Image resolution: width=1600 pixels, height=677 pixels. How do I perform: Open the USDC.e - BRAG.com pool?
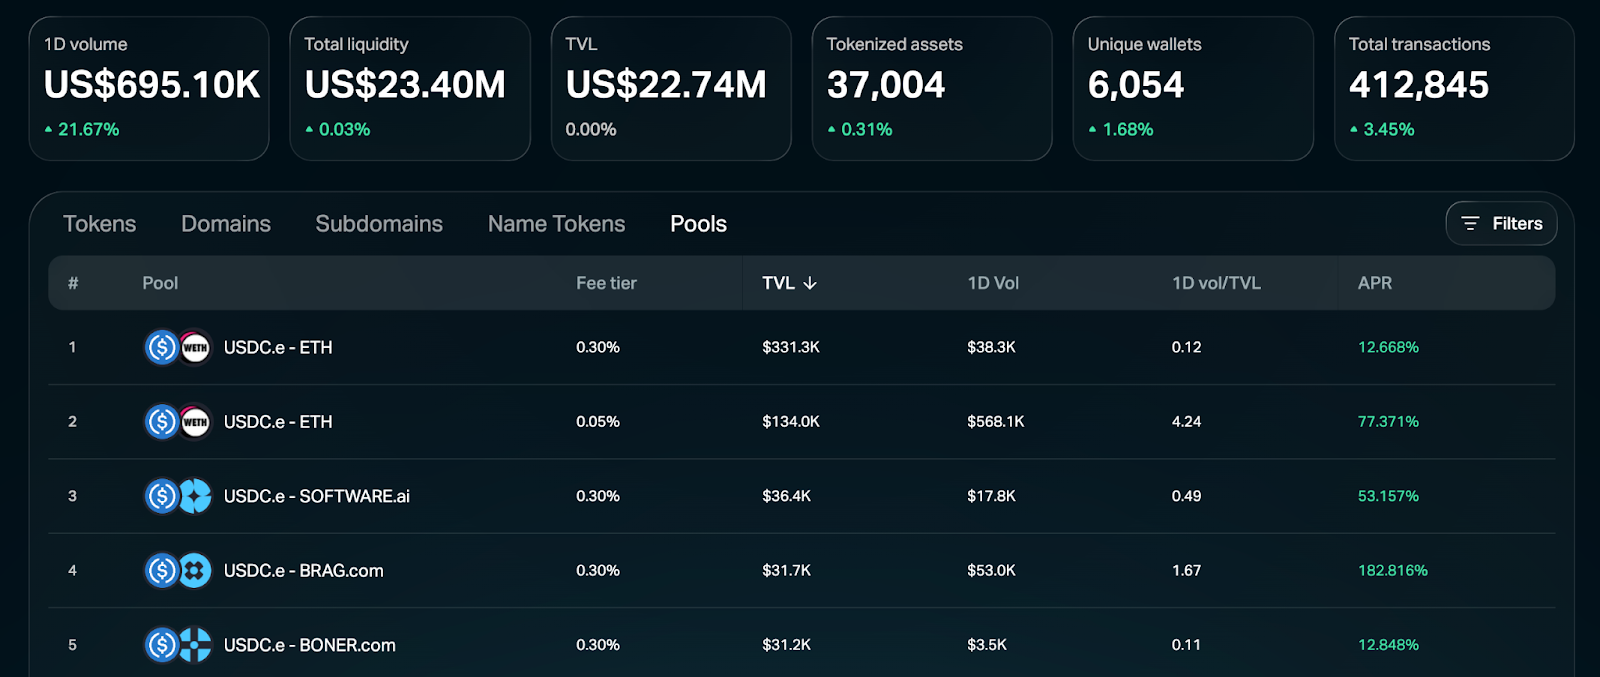[303, 571]
